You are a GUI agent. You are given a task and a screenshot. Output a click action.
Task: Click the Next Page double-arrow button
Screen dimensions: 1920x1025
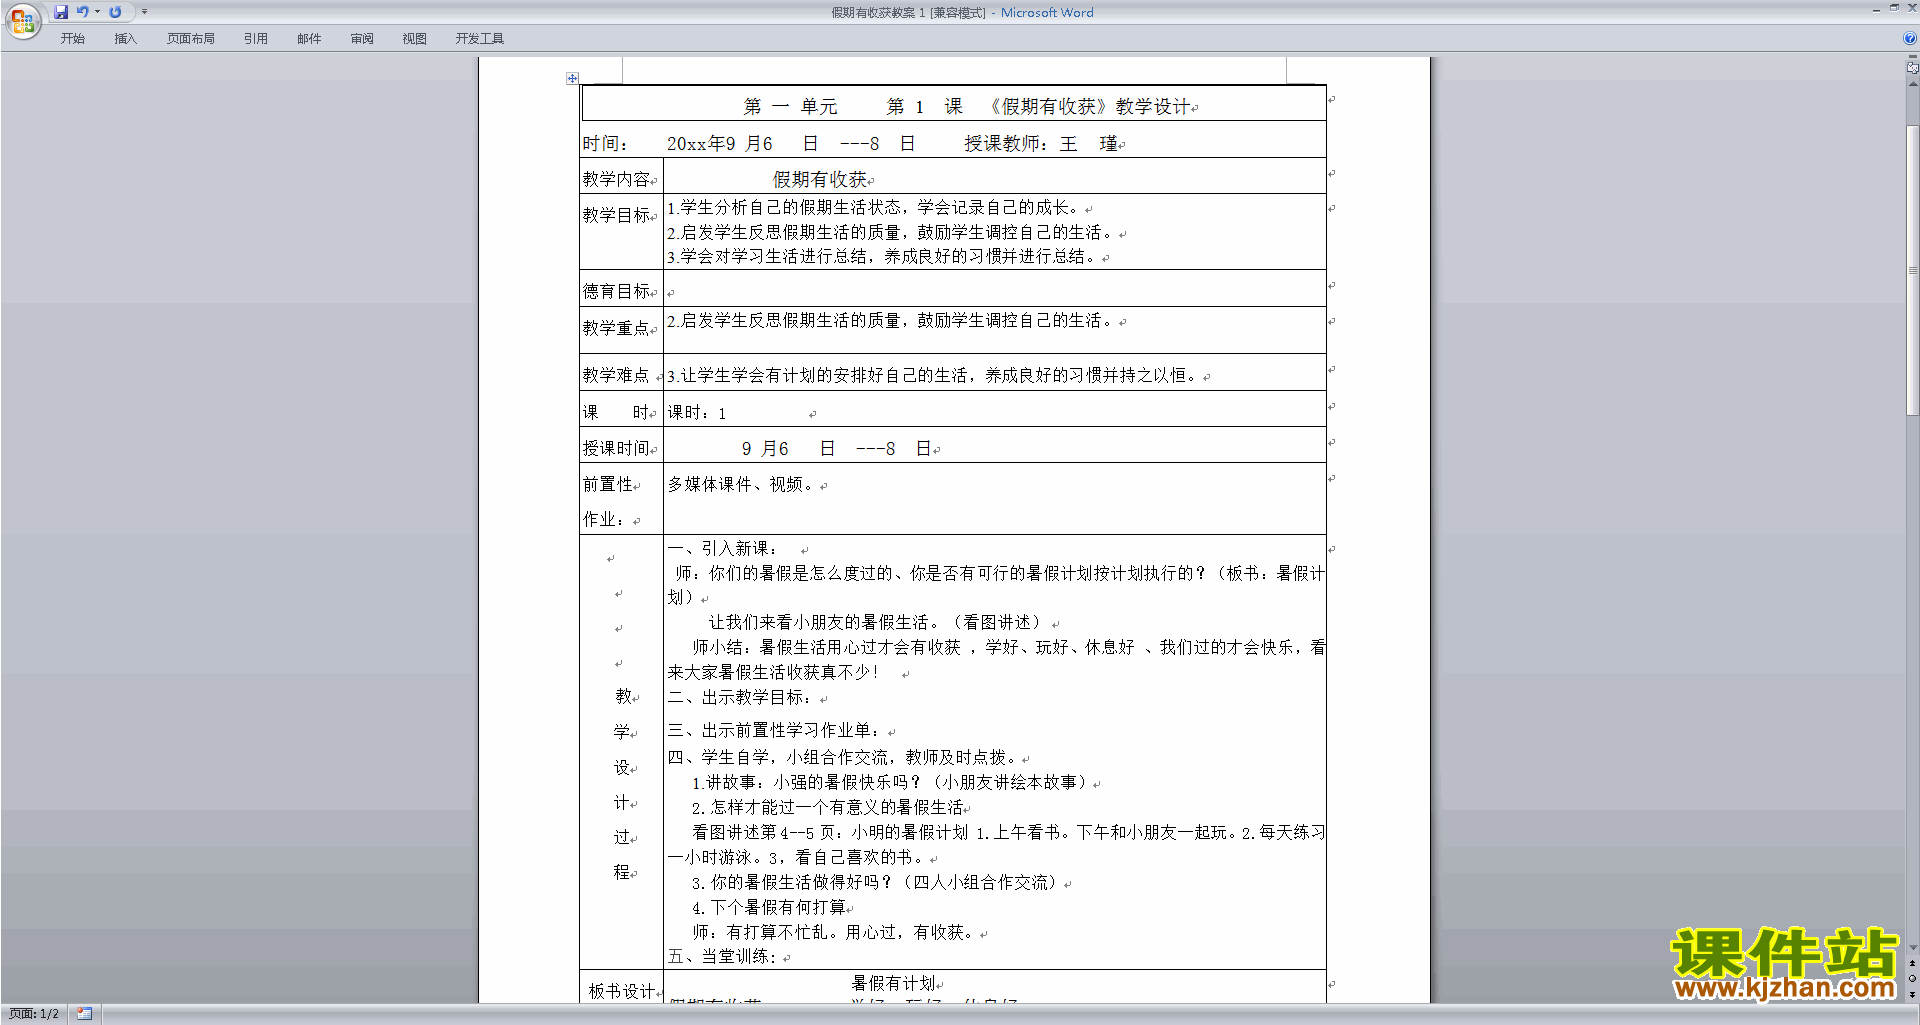point(1912,994)
